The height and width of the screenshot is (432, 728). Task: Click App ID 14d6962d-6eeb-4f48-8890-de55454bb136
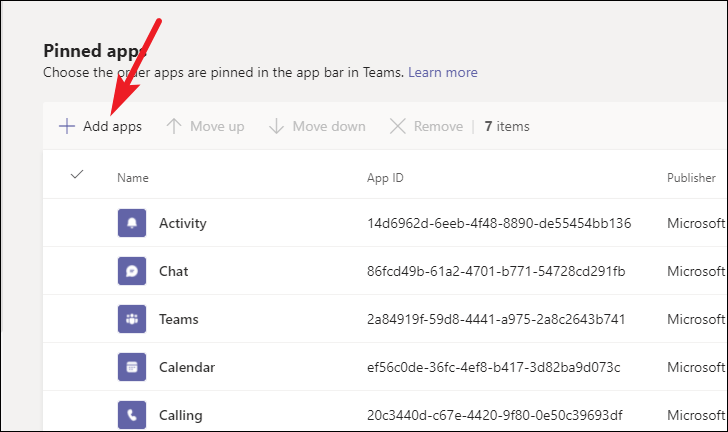(499, 223)
